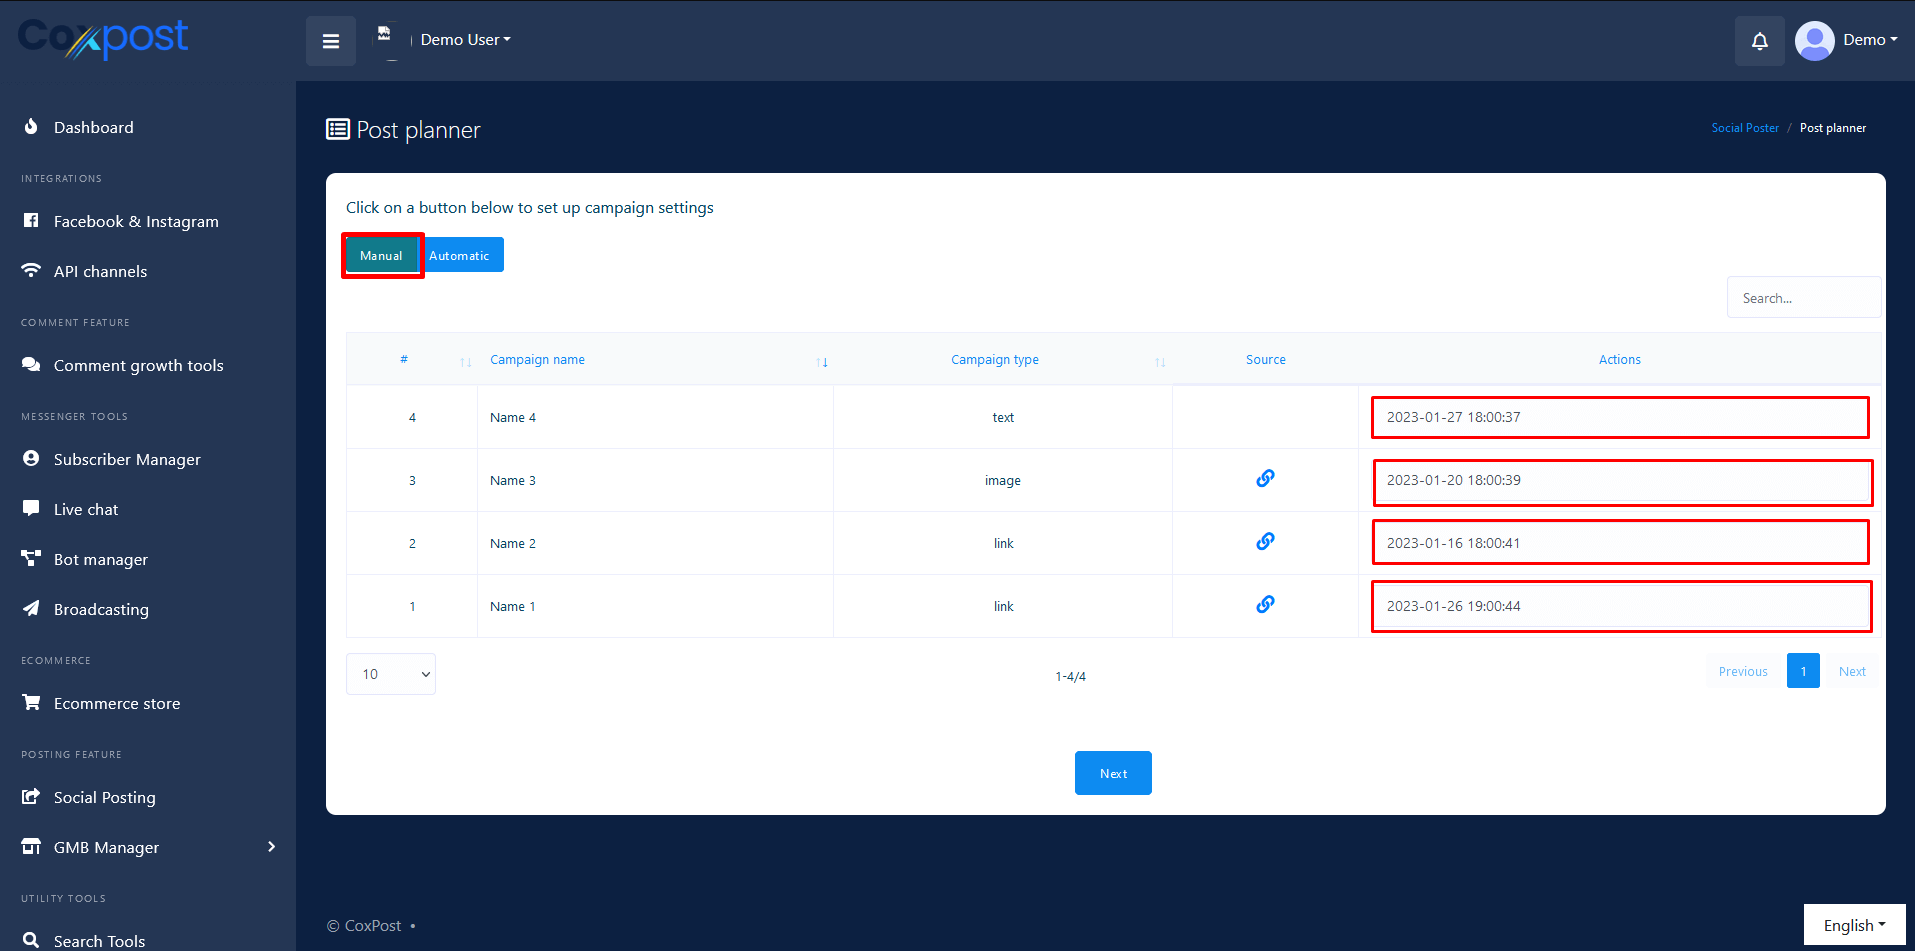Open rows-per-page dropdown showing 10

tap(391, 674)
